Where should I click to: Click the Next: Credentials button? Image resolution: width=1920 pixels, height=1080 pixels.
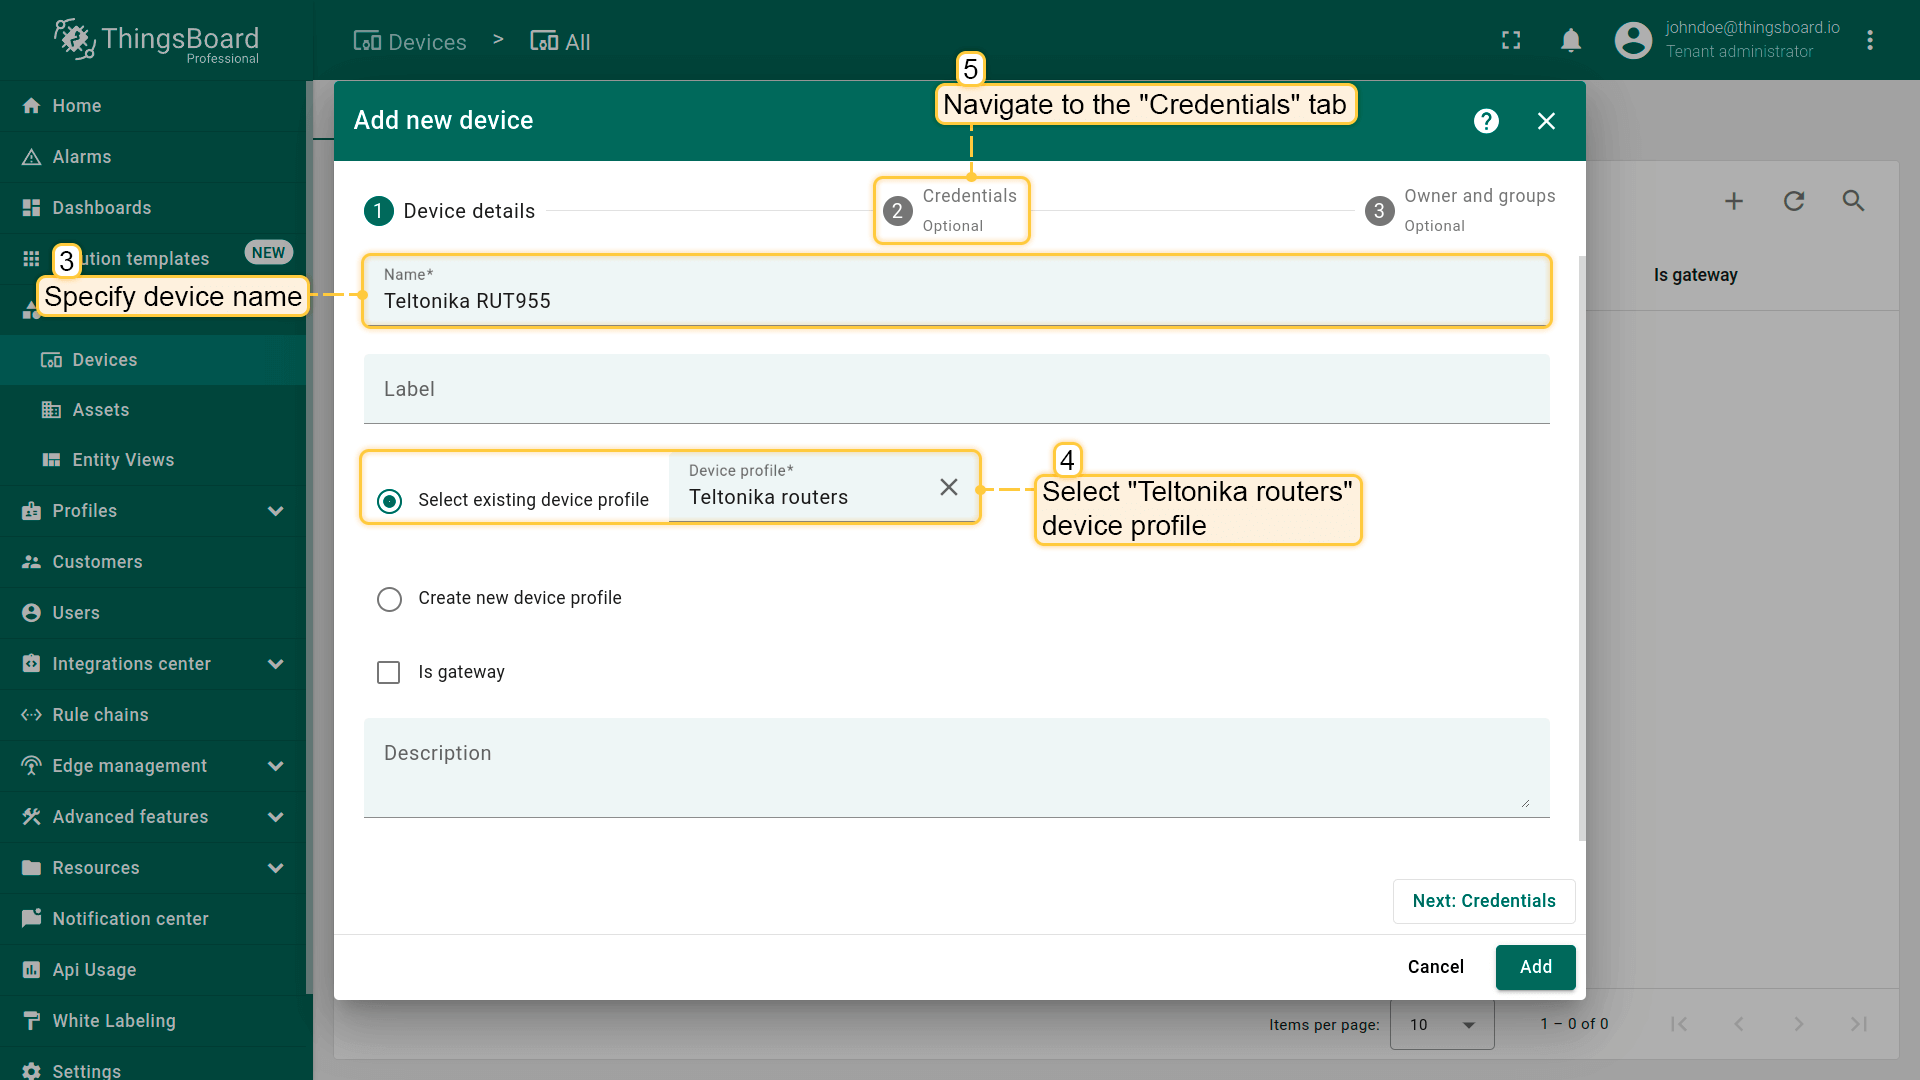1483,901
